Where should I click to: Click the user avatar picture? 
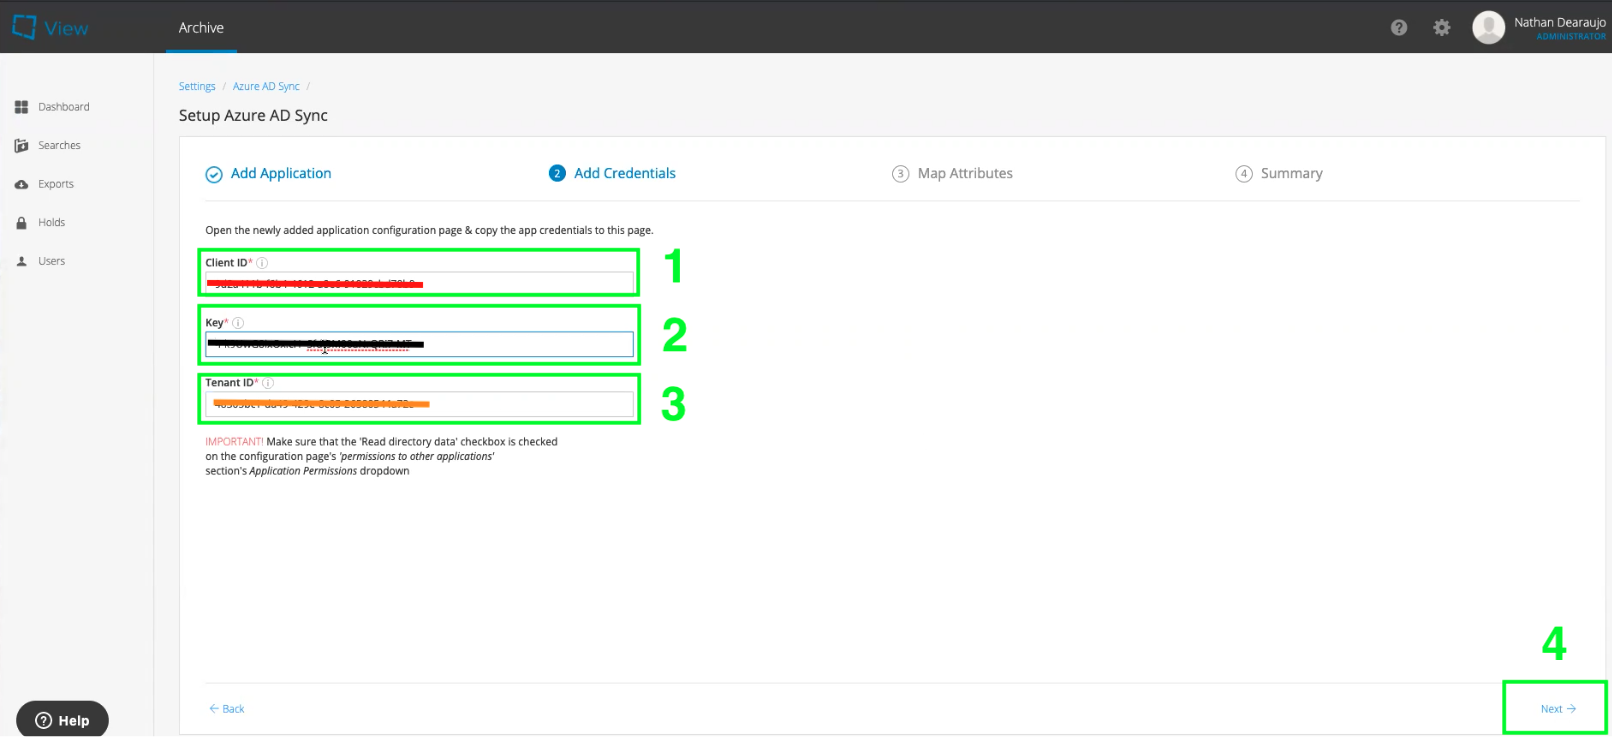(1488, 27)
